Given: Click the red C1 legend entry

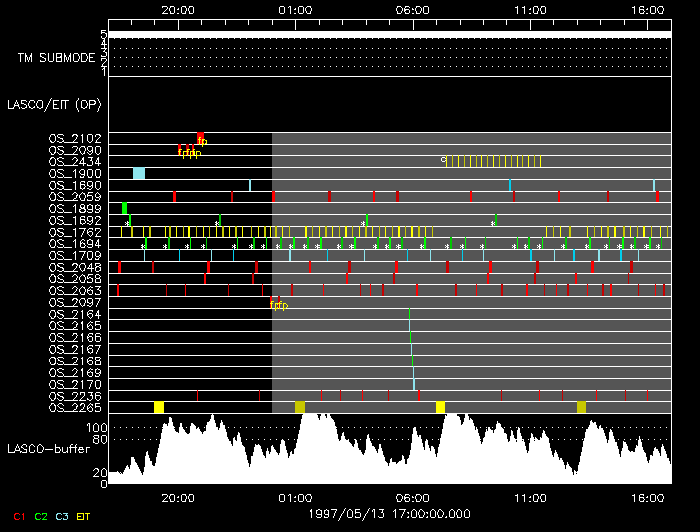Looking at the screenshot, I should (x=18, y=516).
